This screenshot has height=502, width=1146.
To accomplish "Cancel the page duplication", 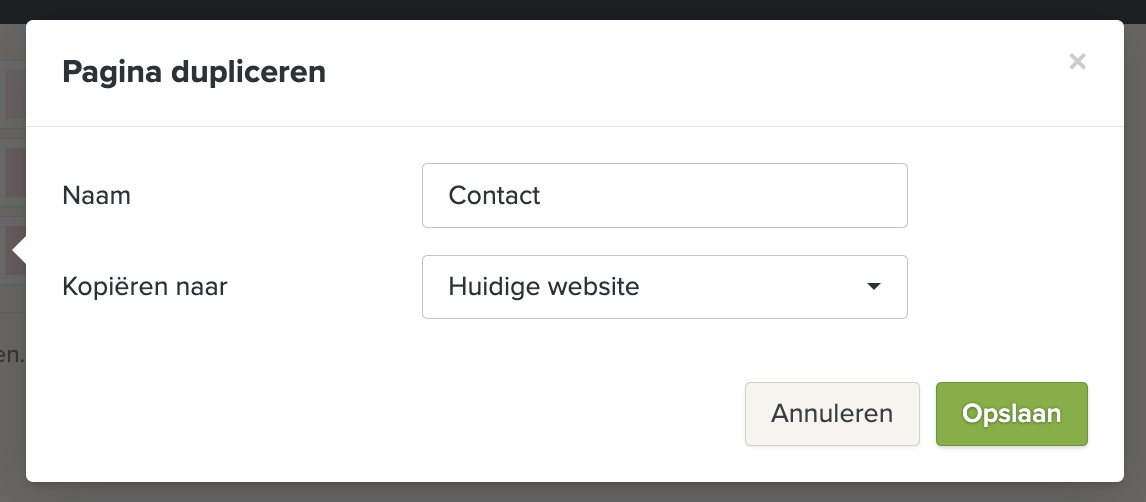I will click(831, 414).
